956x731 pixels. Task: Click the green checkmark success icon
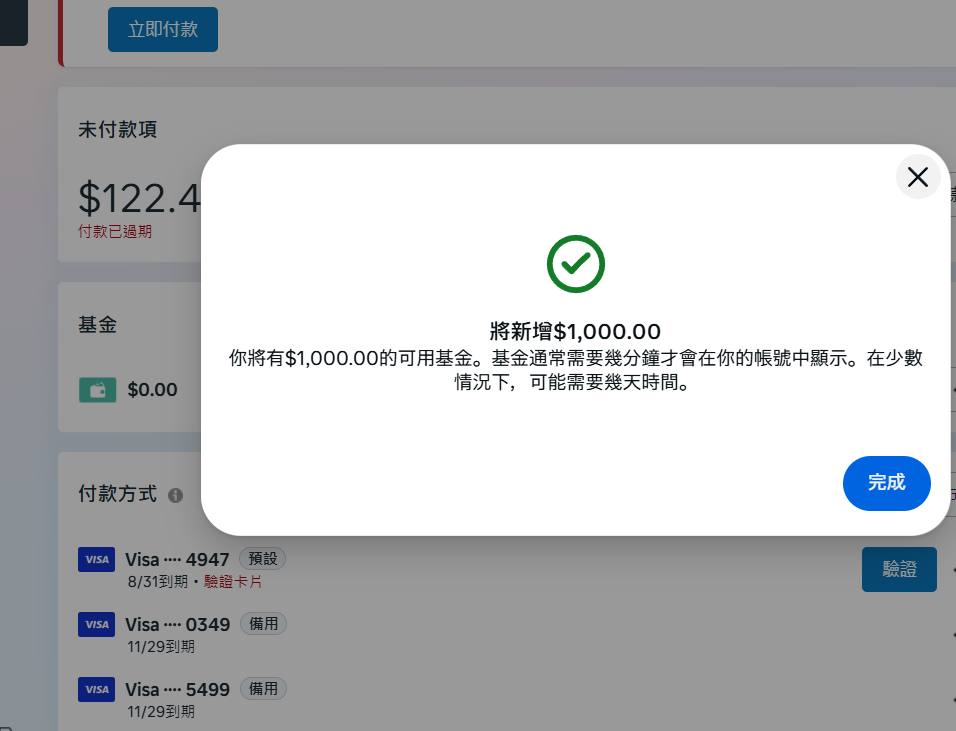coord(576,264)
